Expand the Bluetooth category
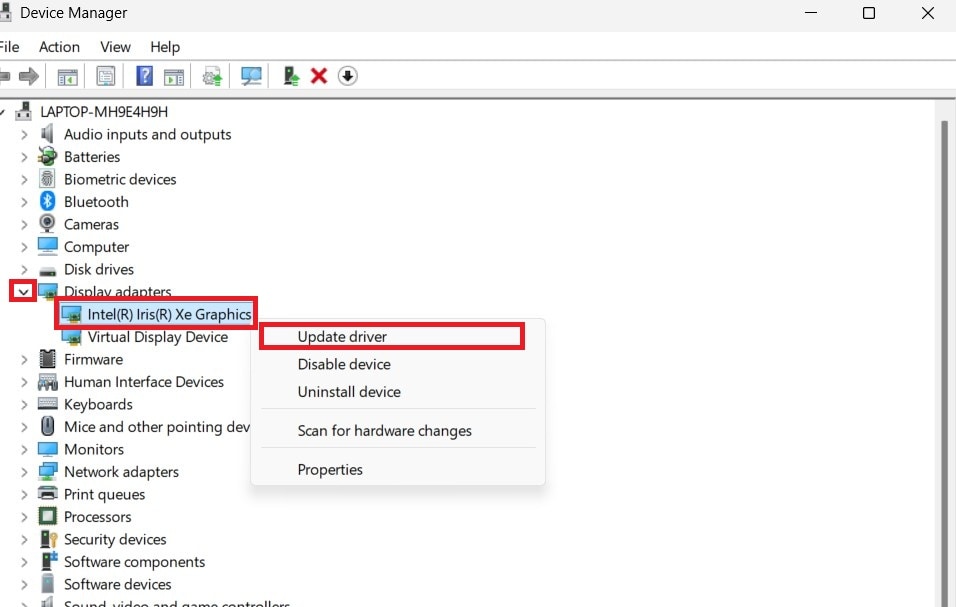 tap(24, 202)
